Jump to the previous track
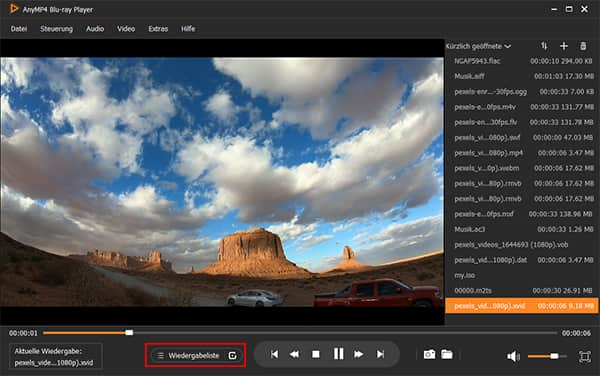The width and height of the screenshot is (600, 376). pyautogui.click(x=274, y=354)
